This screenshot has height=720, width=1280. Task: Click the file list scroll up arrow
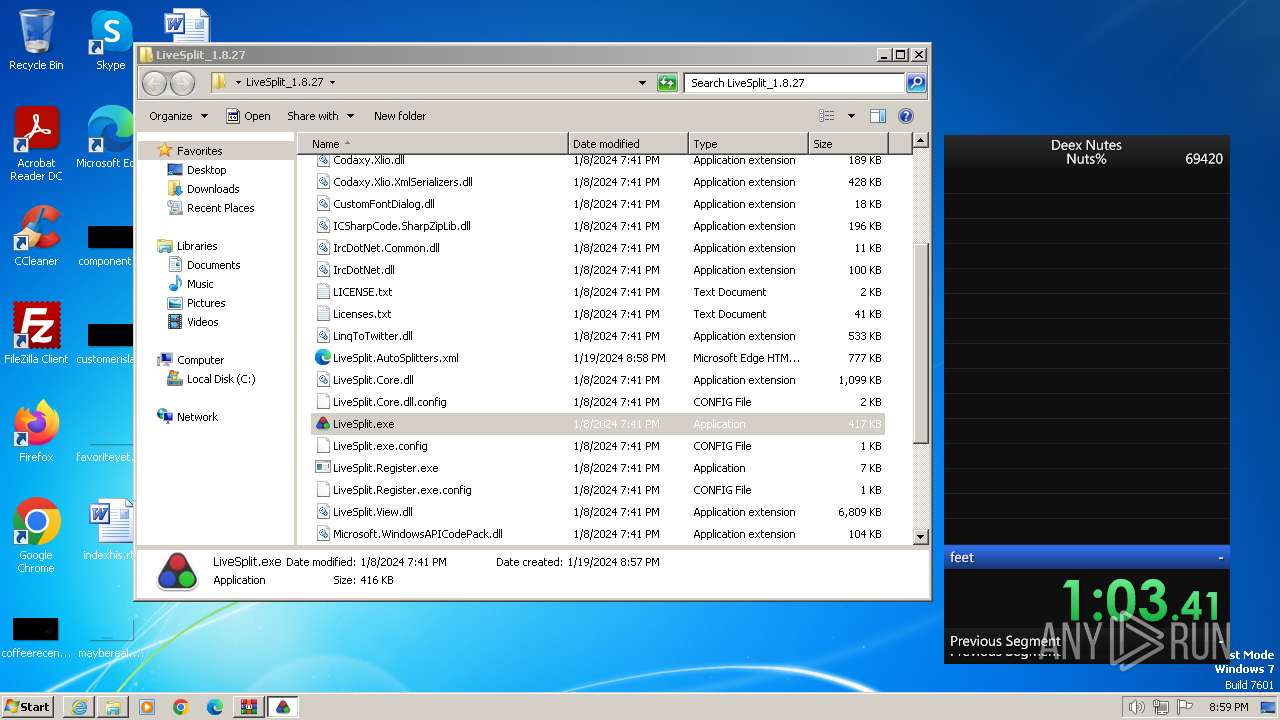pos(921,141)
